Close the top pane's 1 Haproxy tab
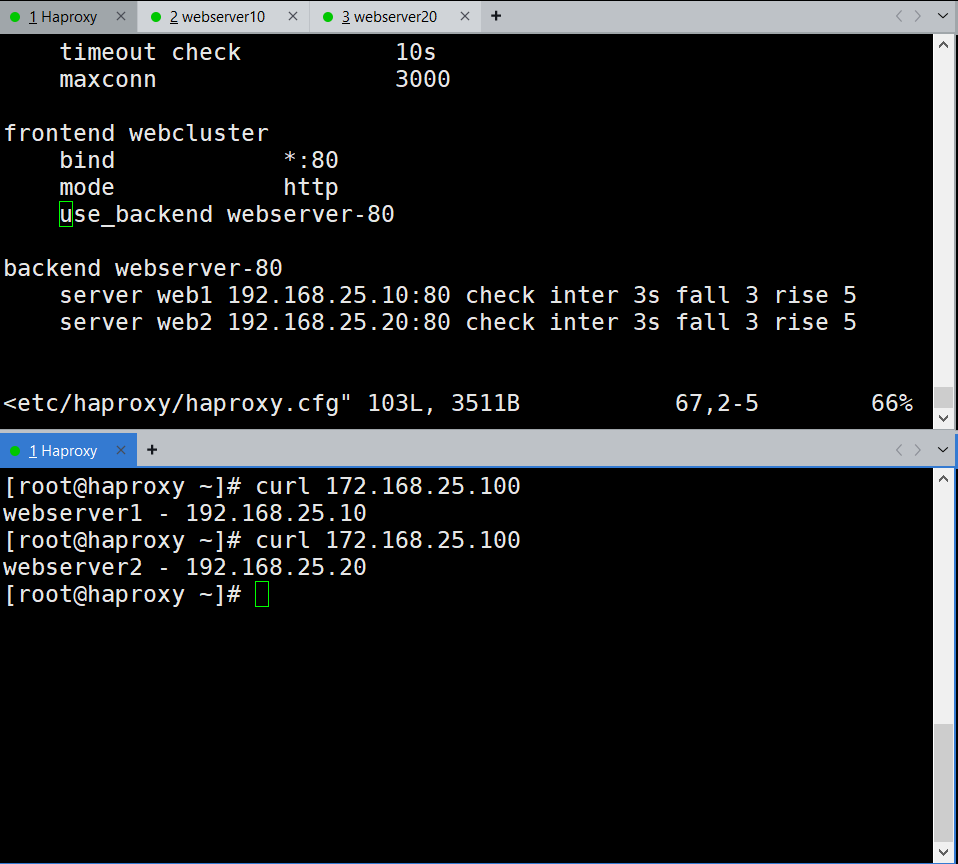 coord(121,16)
